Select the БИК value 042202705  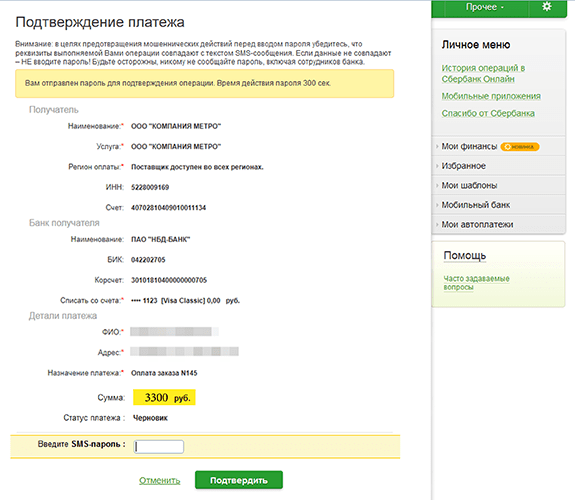[x=148, y=260]
